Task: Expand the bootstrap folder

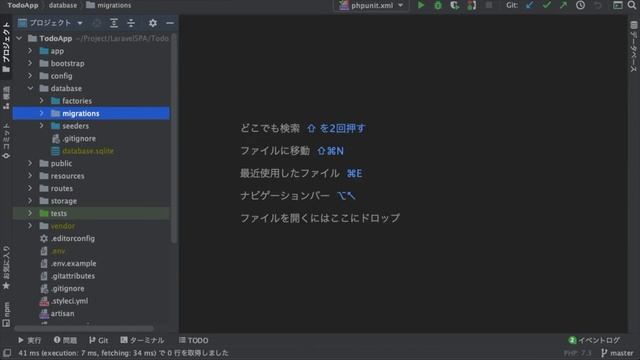Action: click(30, 63)
